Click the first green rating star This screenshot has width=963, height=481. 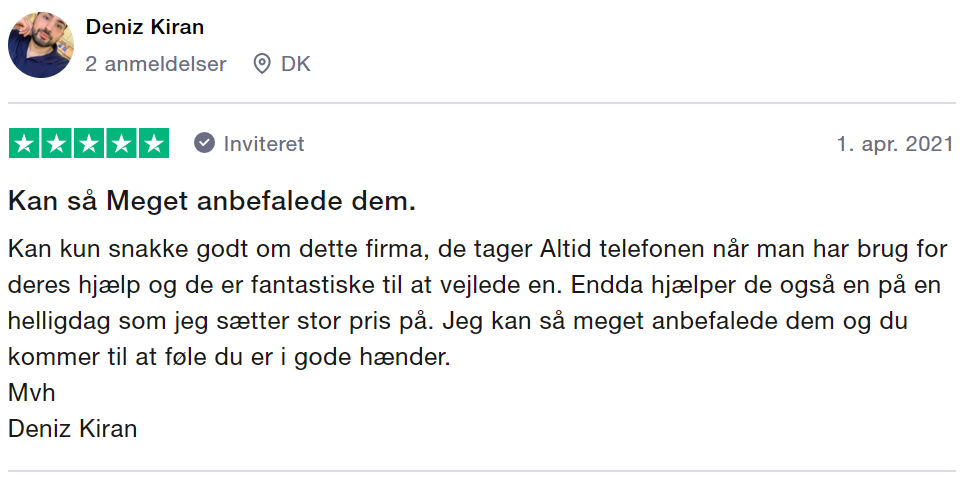tap(25, 144)
